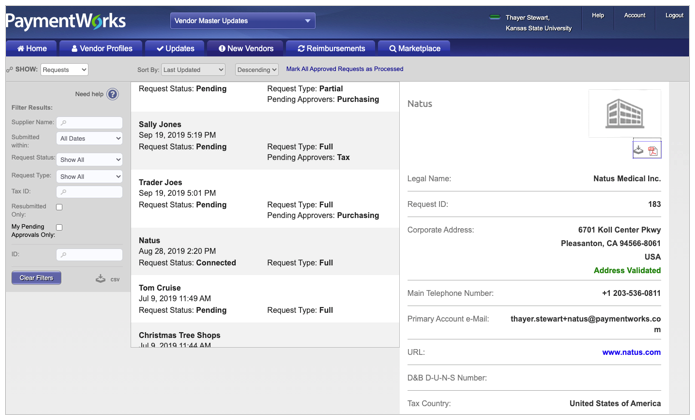Image resolution: width=695 pixels, height=420 pixels.
Task: Select the Christmas Tree Shops request
Action: tap(265, 335)
